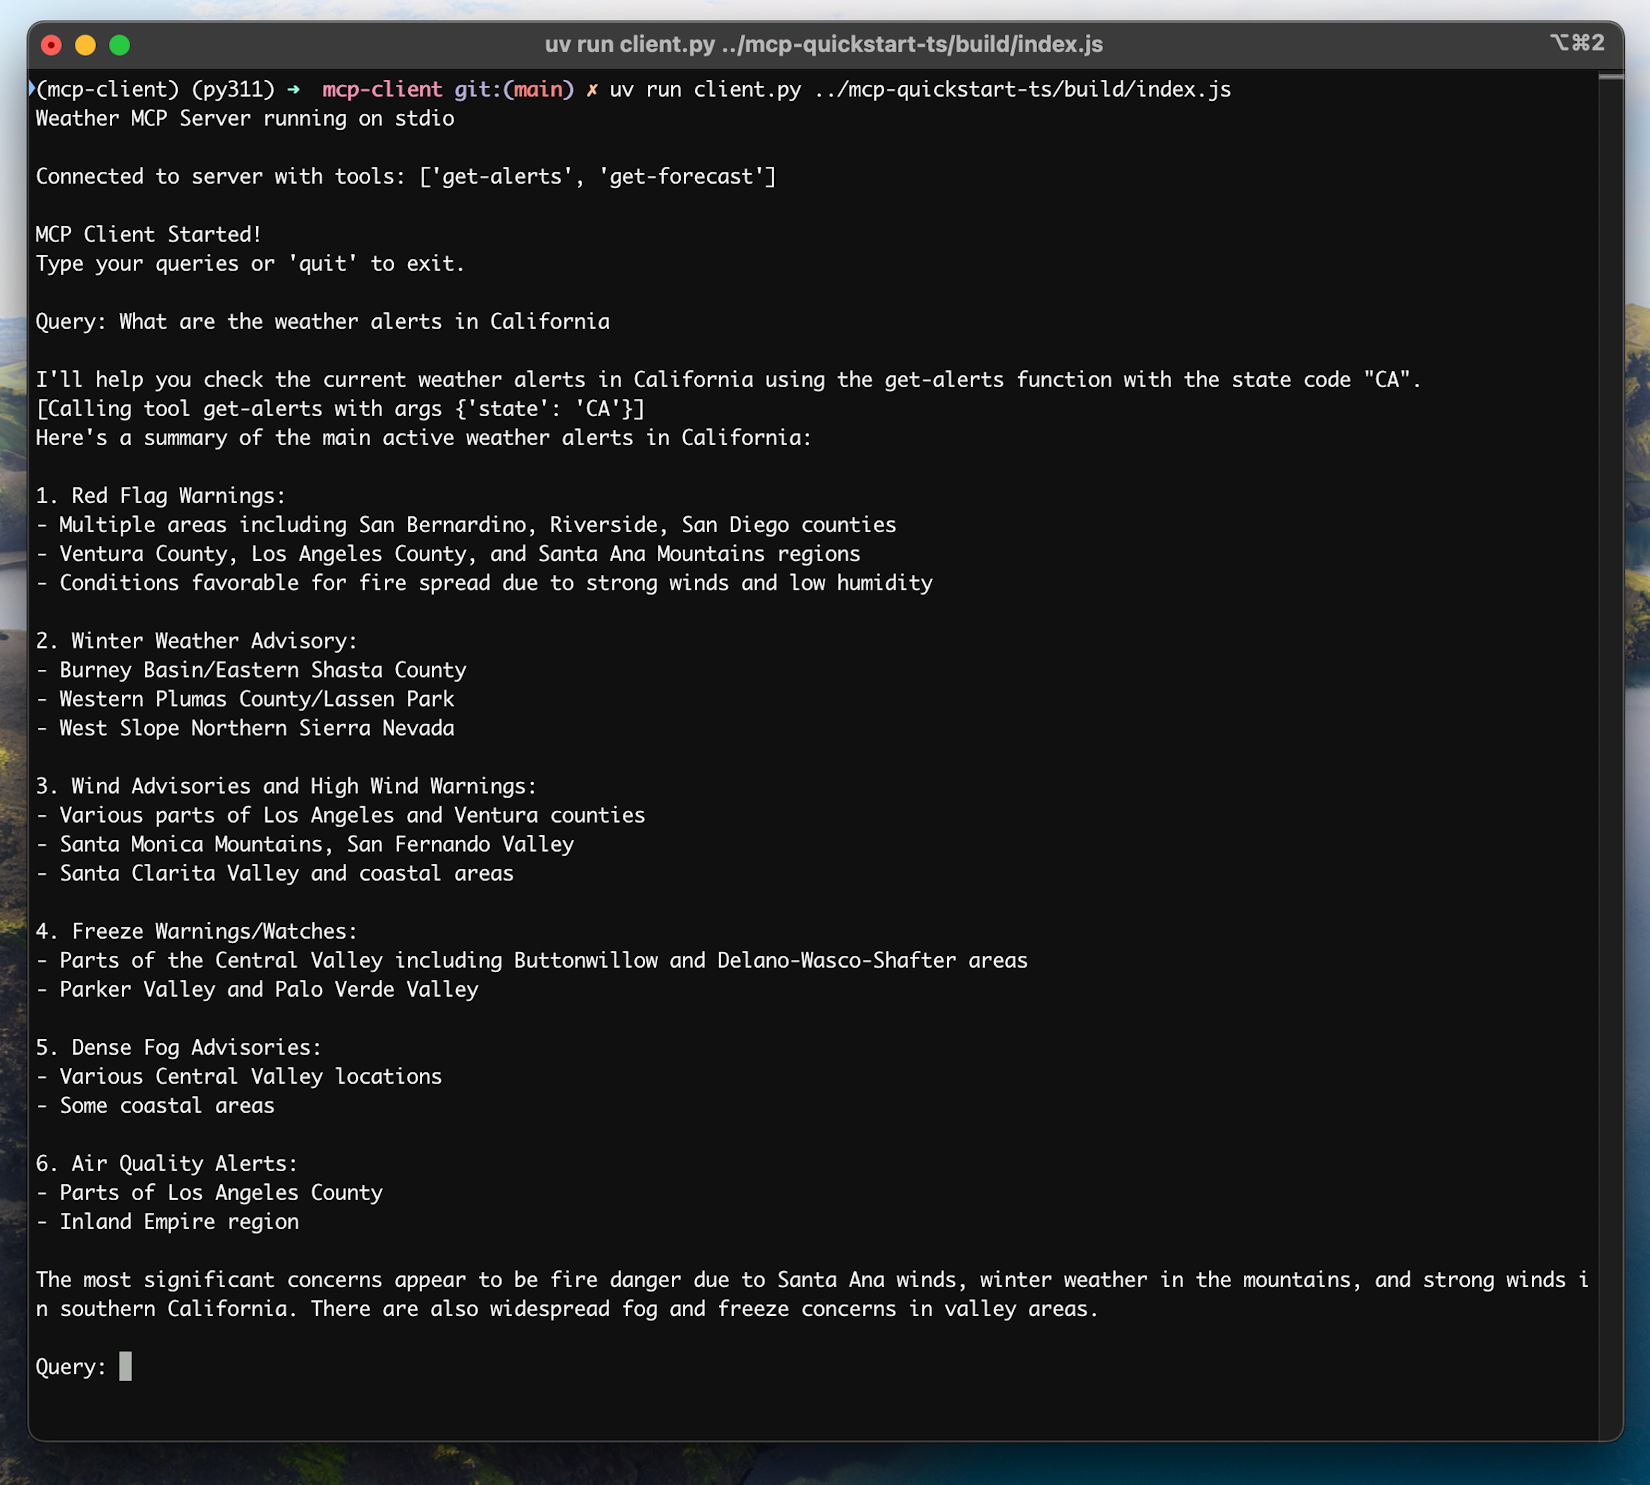Click the shell prompt arrow glyph
The image size is (1650, 1485).
coord(292,89)
